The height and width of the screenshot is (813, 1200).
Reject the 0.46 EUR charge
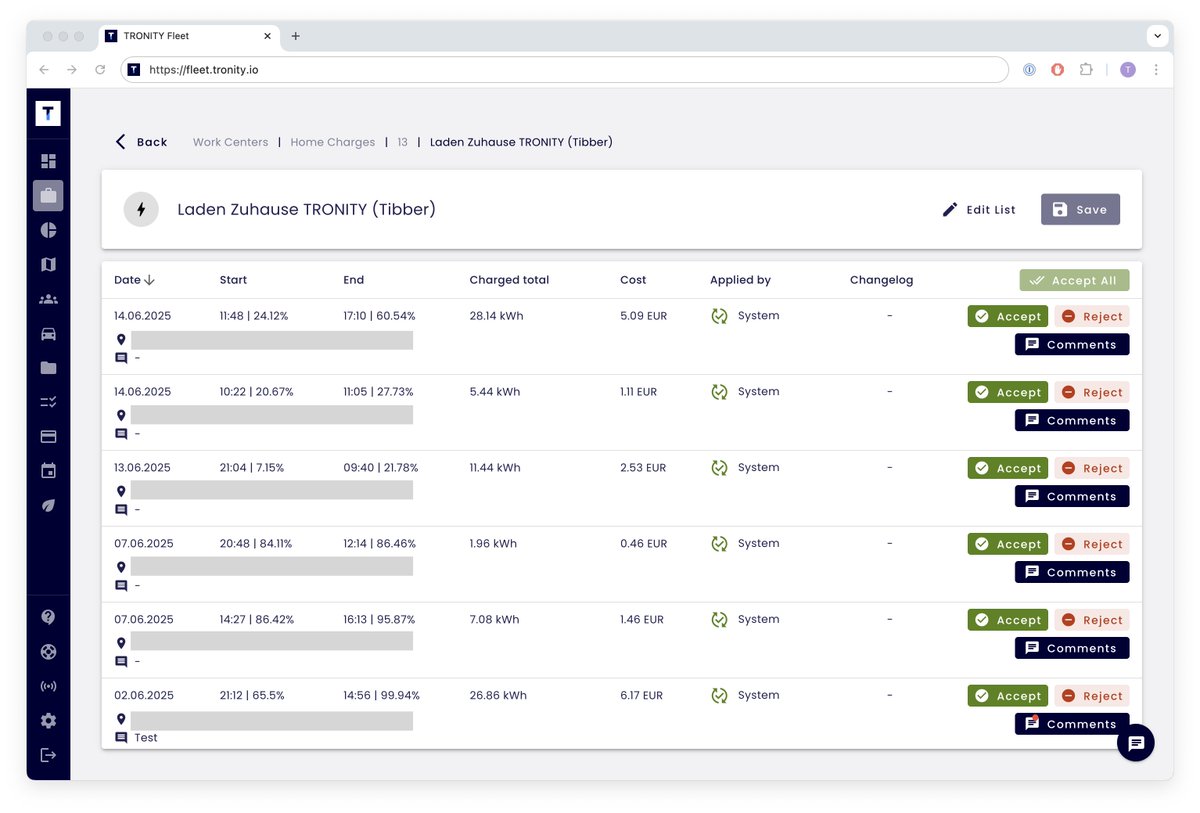1091,544
